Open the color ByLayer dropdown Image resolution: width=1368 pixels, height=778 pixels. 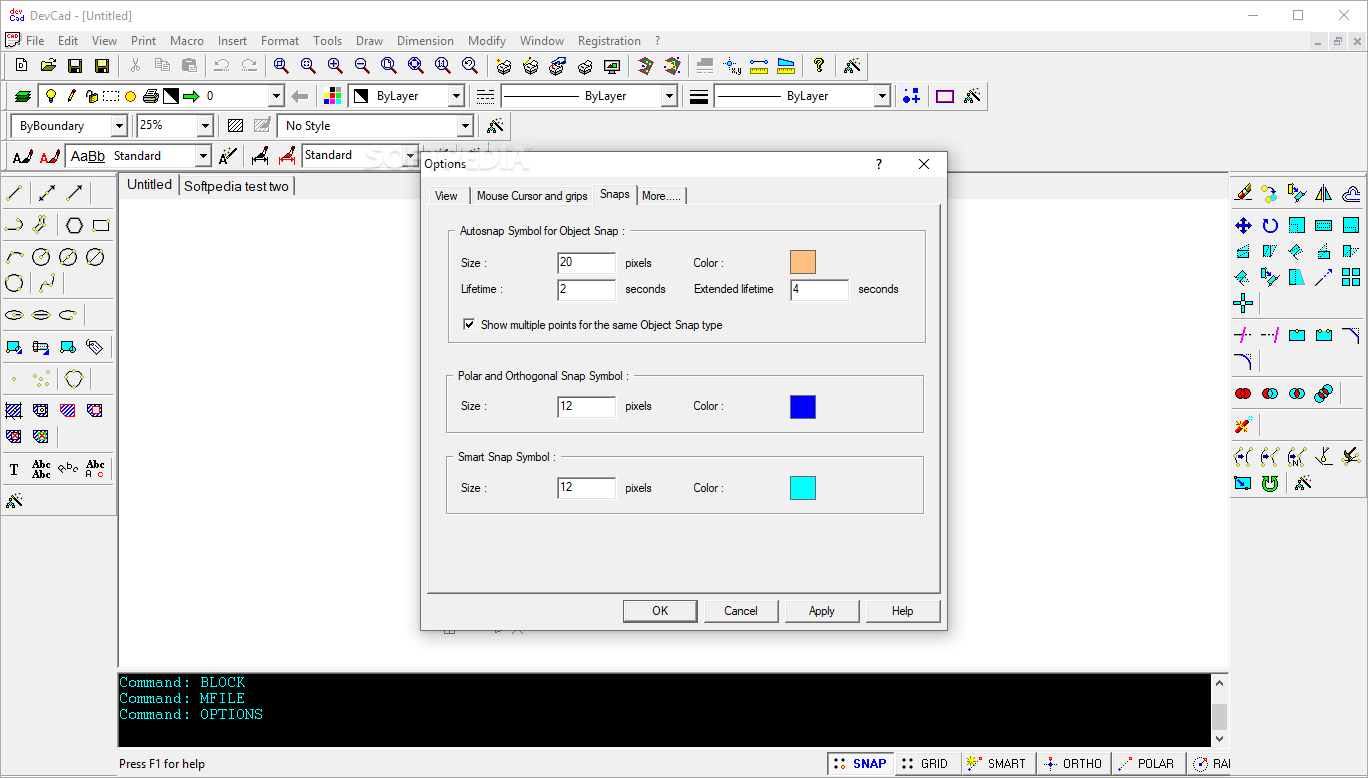pos(456,96)
